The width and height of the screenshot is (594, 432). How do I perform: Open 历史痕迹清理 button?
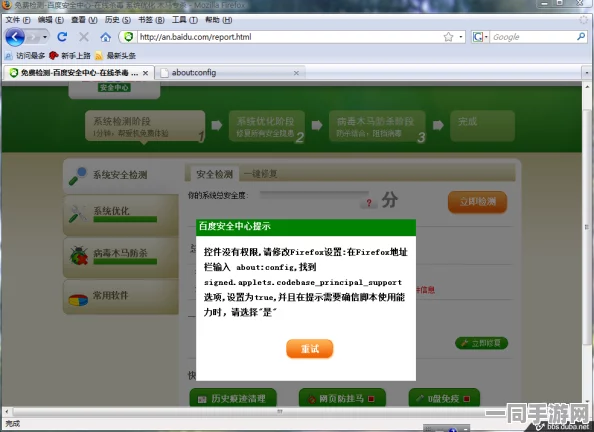coord(233,398)
